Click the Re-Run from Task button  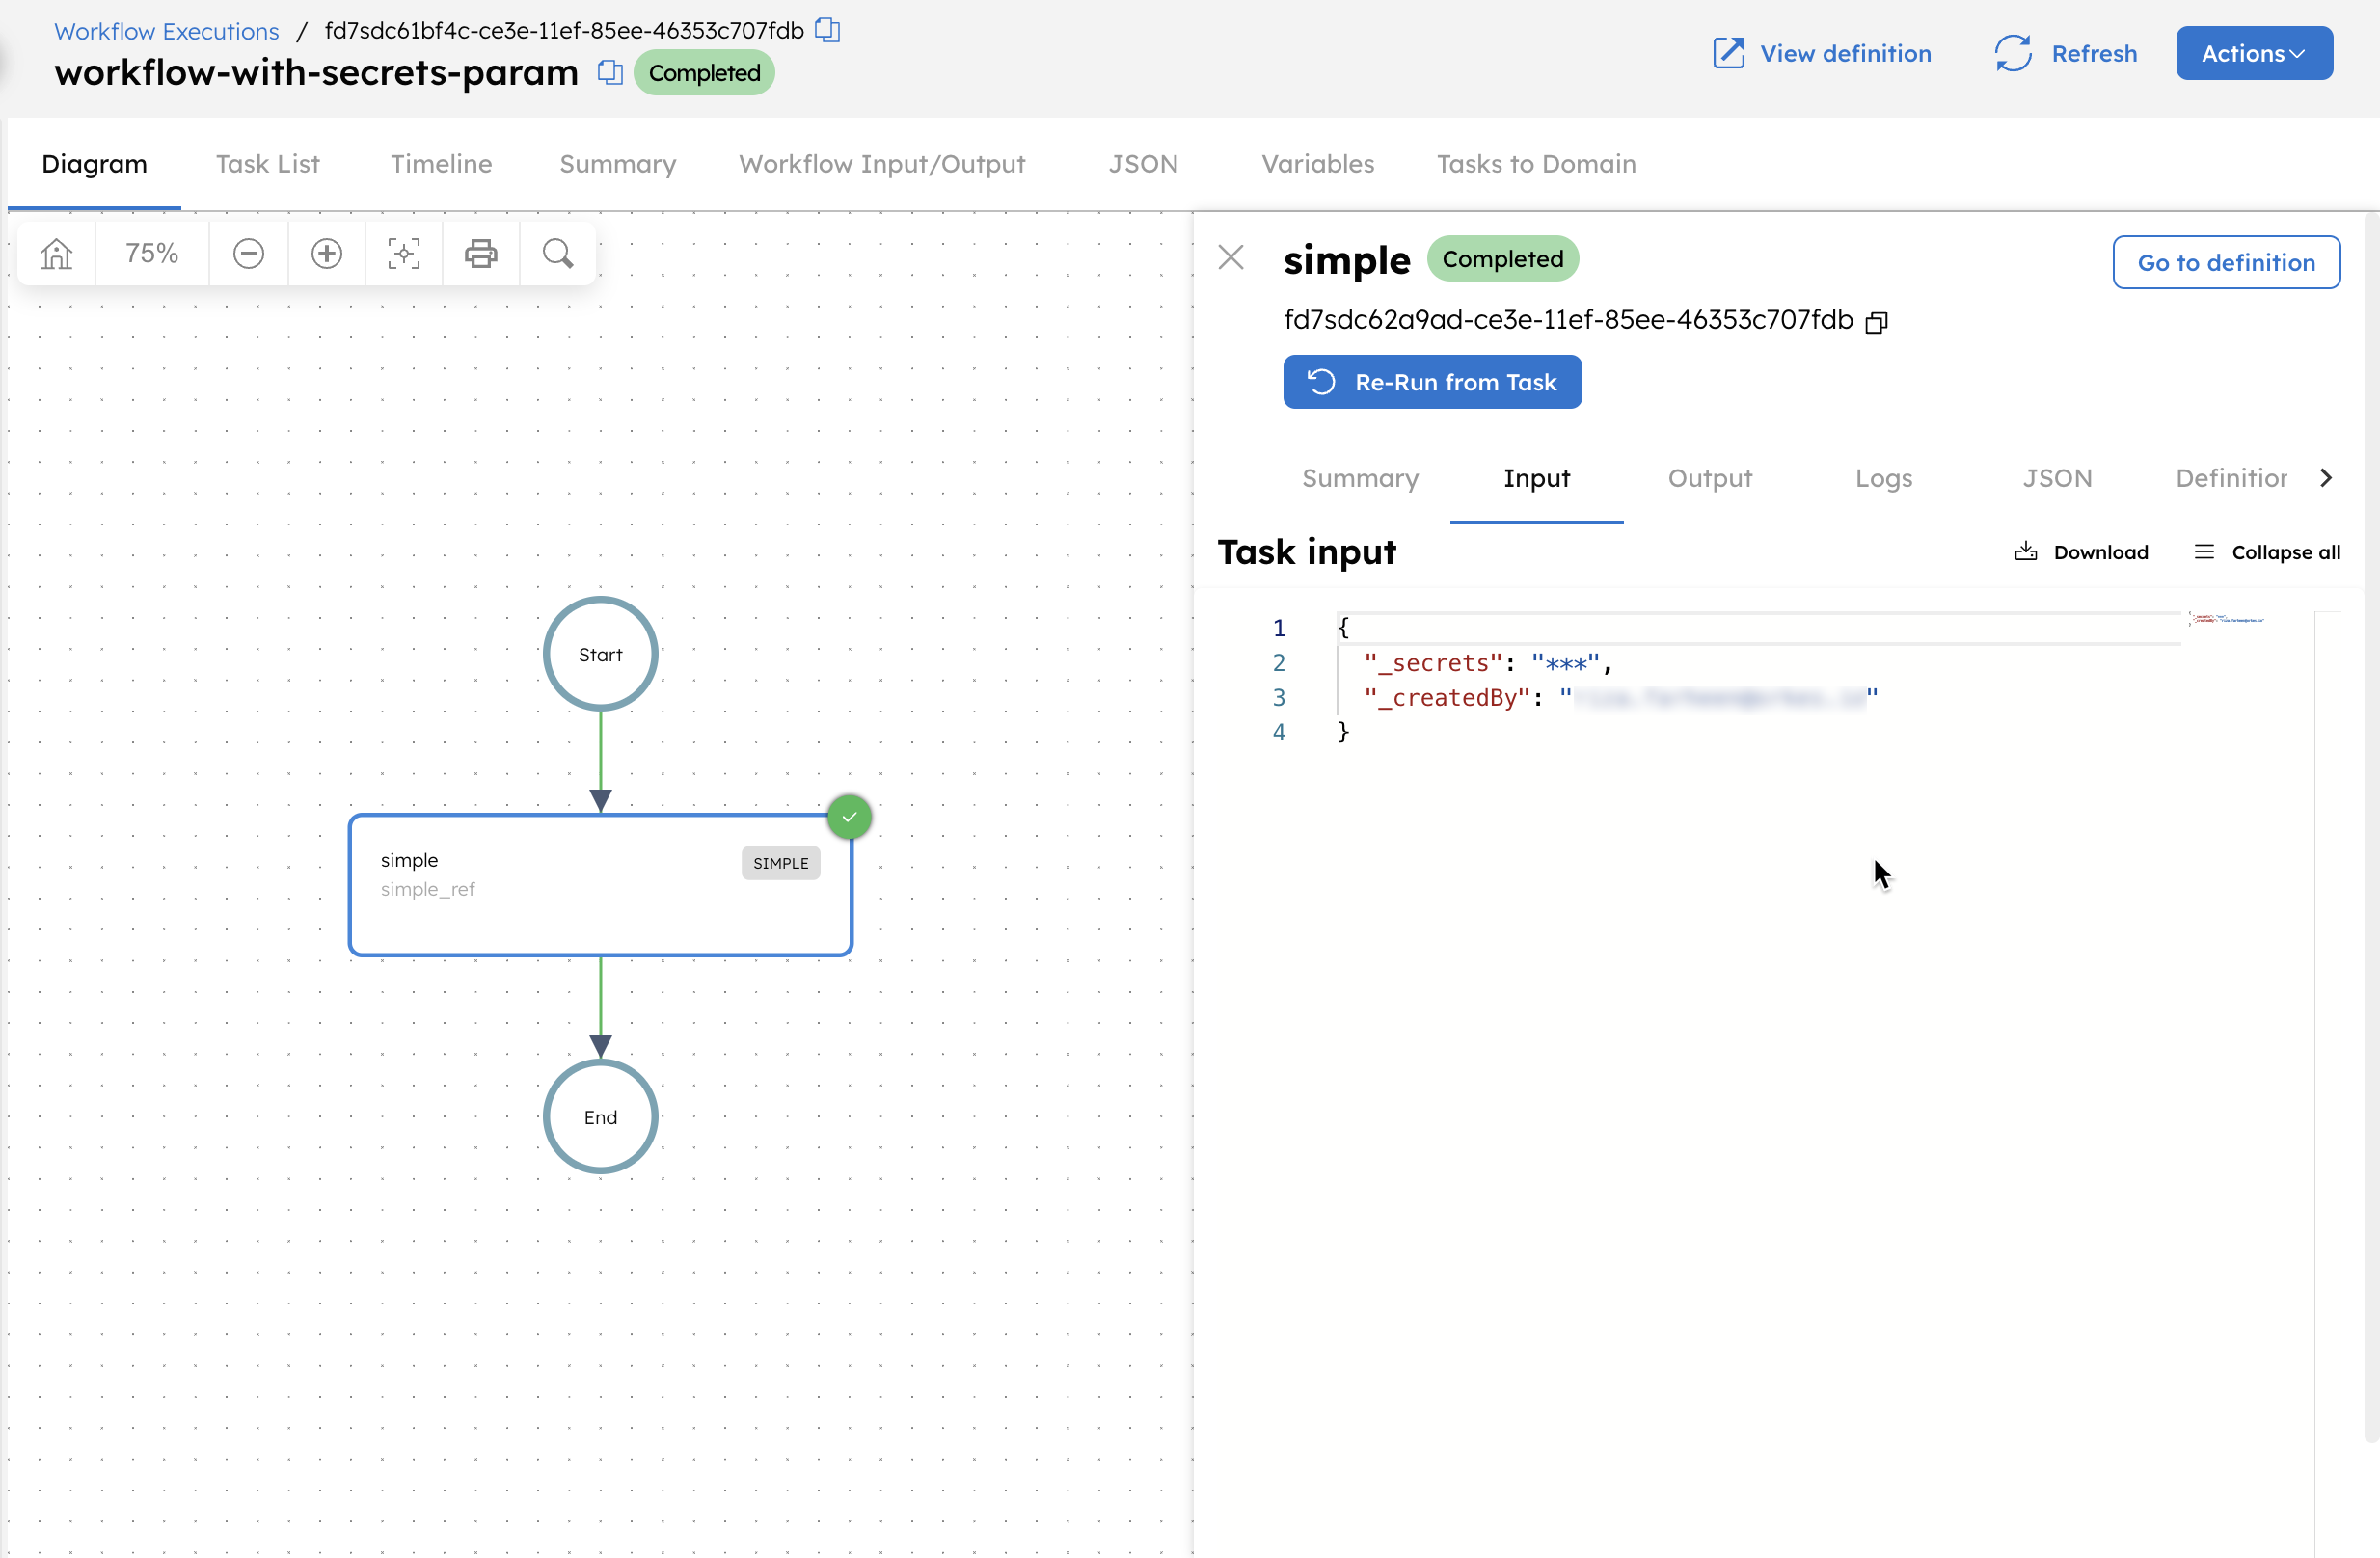point(1432,382)
